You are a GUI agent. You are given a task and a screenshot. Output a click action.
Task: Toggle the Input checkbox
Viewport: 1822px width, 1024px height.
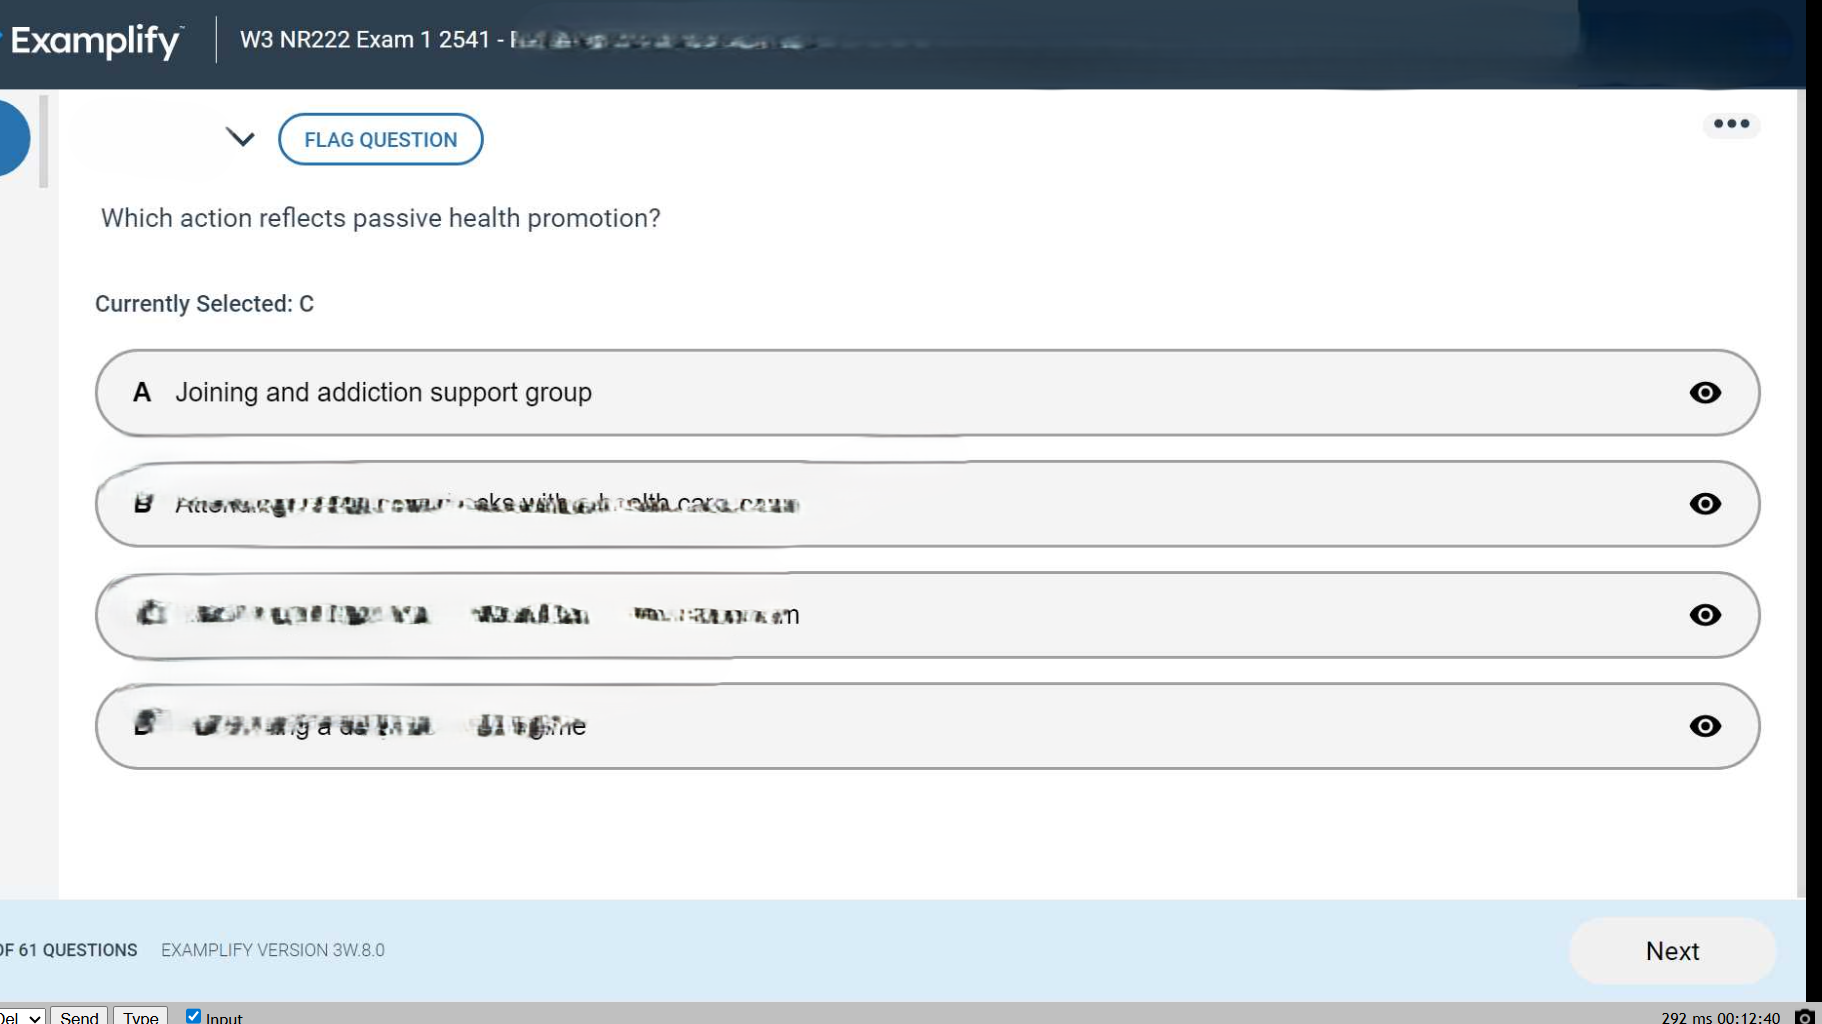[194, 1016]
